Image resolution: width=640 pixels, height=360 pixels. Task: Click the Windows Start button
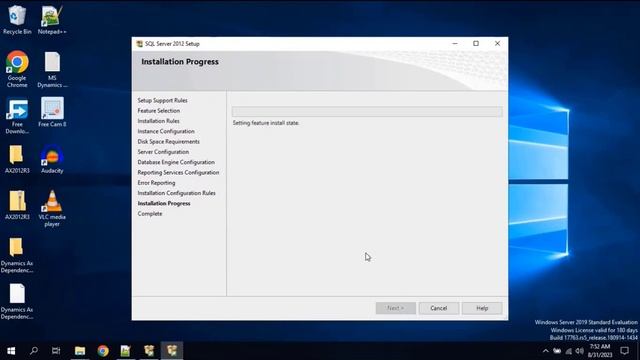pyautogui.click(x=11, y=351)
